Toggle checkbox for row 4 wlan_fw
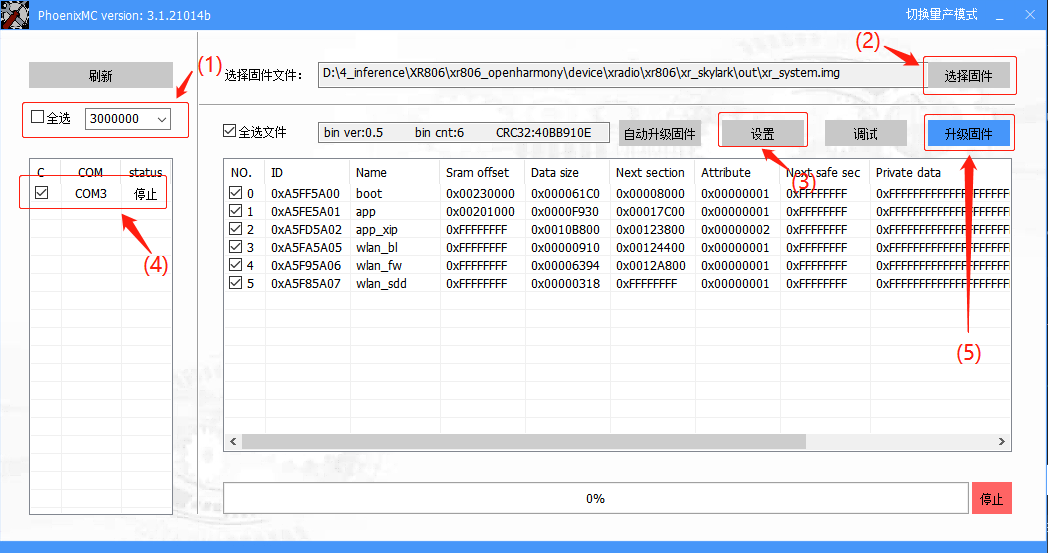Screen dimensions: 1048x553 (x=235, y=265)
